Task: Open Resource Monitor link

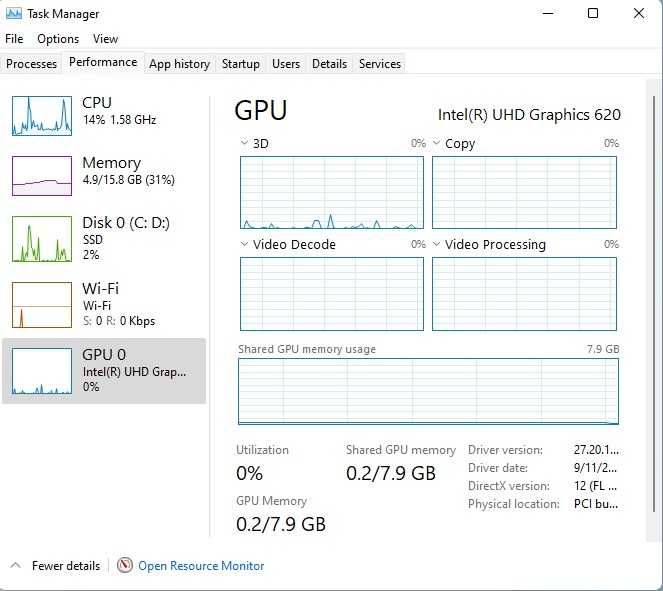Action: [201, 566]
